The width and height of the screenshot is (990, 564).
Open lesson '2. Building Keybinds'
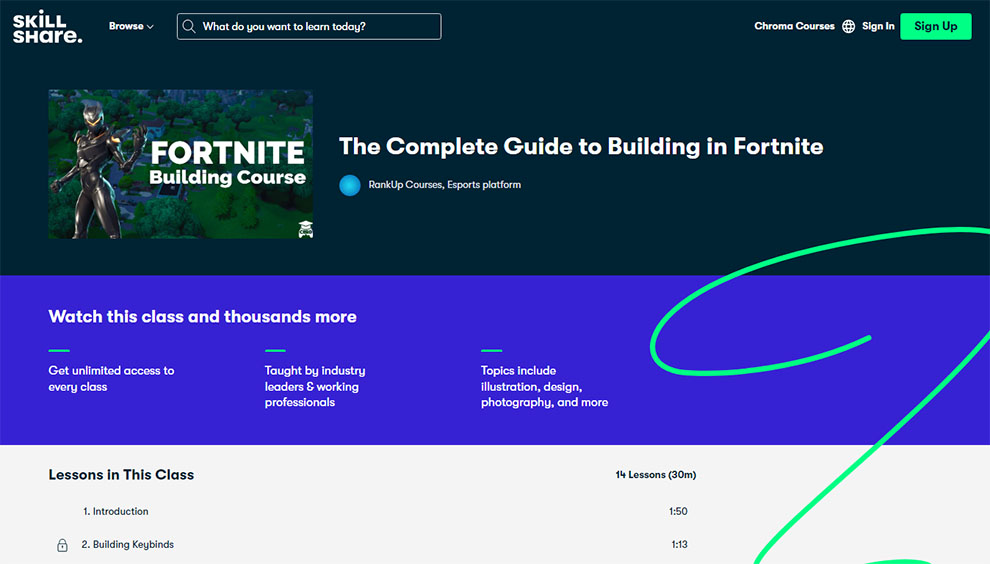pos(128,544)
